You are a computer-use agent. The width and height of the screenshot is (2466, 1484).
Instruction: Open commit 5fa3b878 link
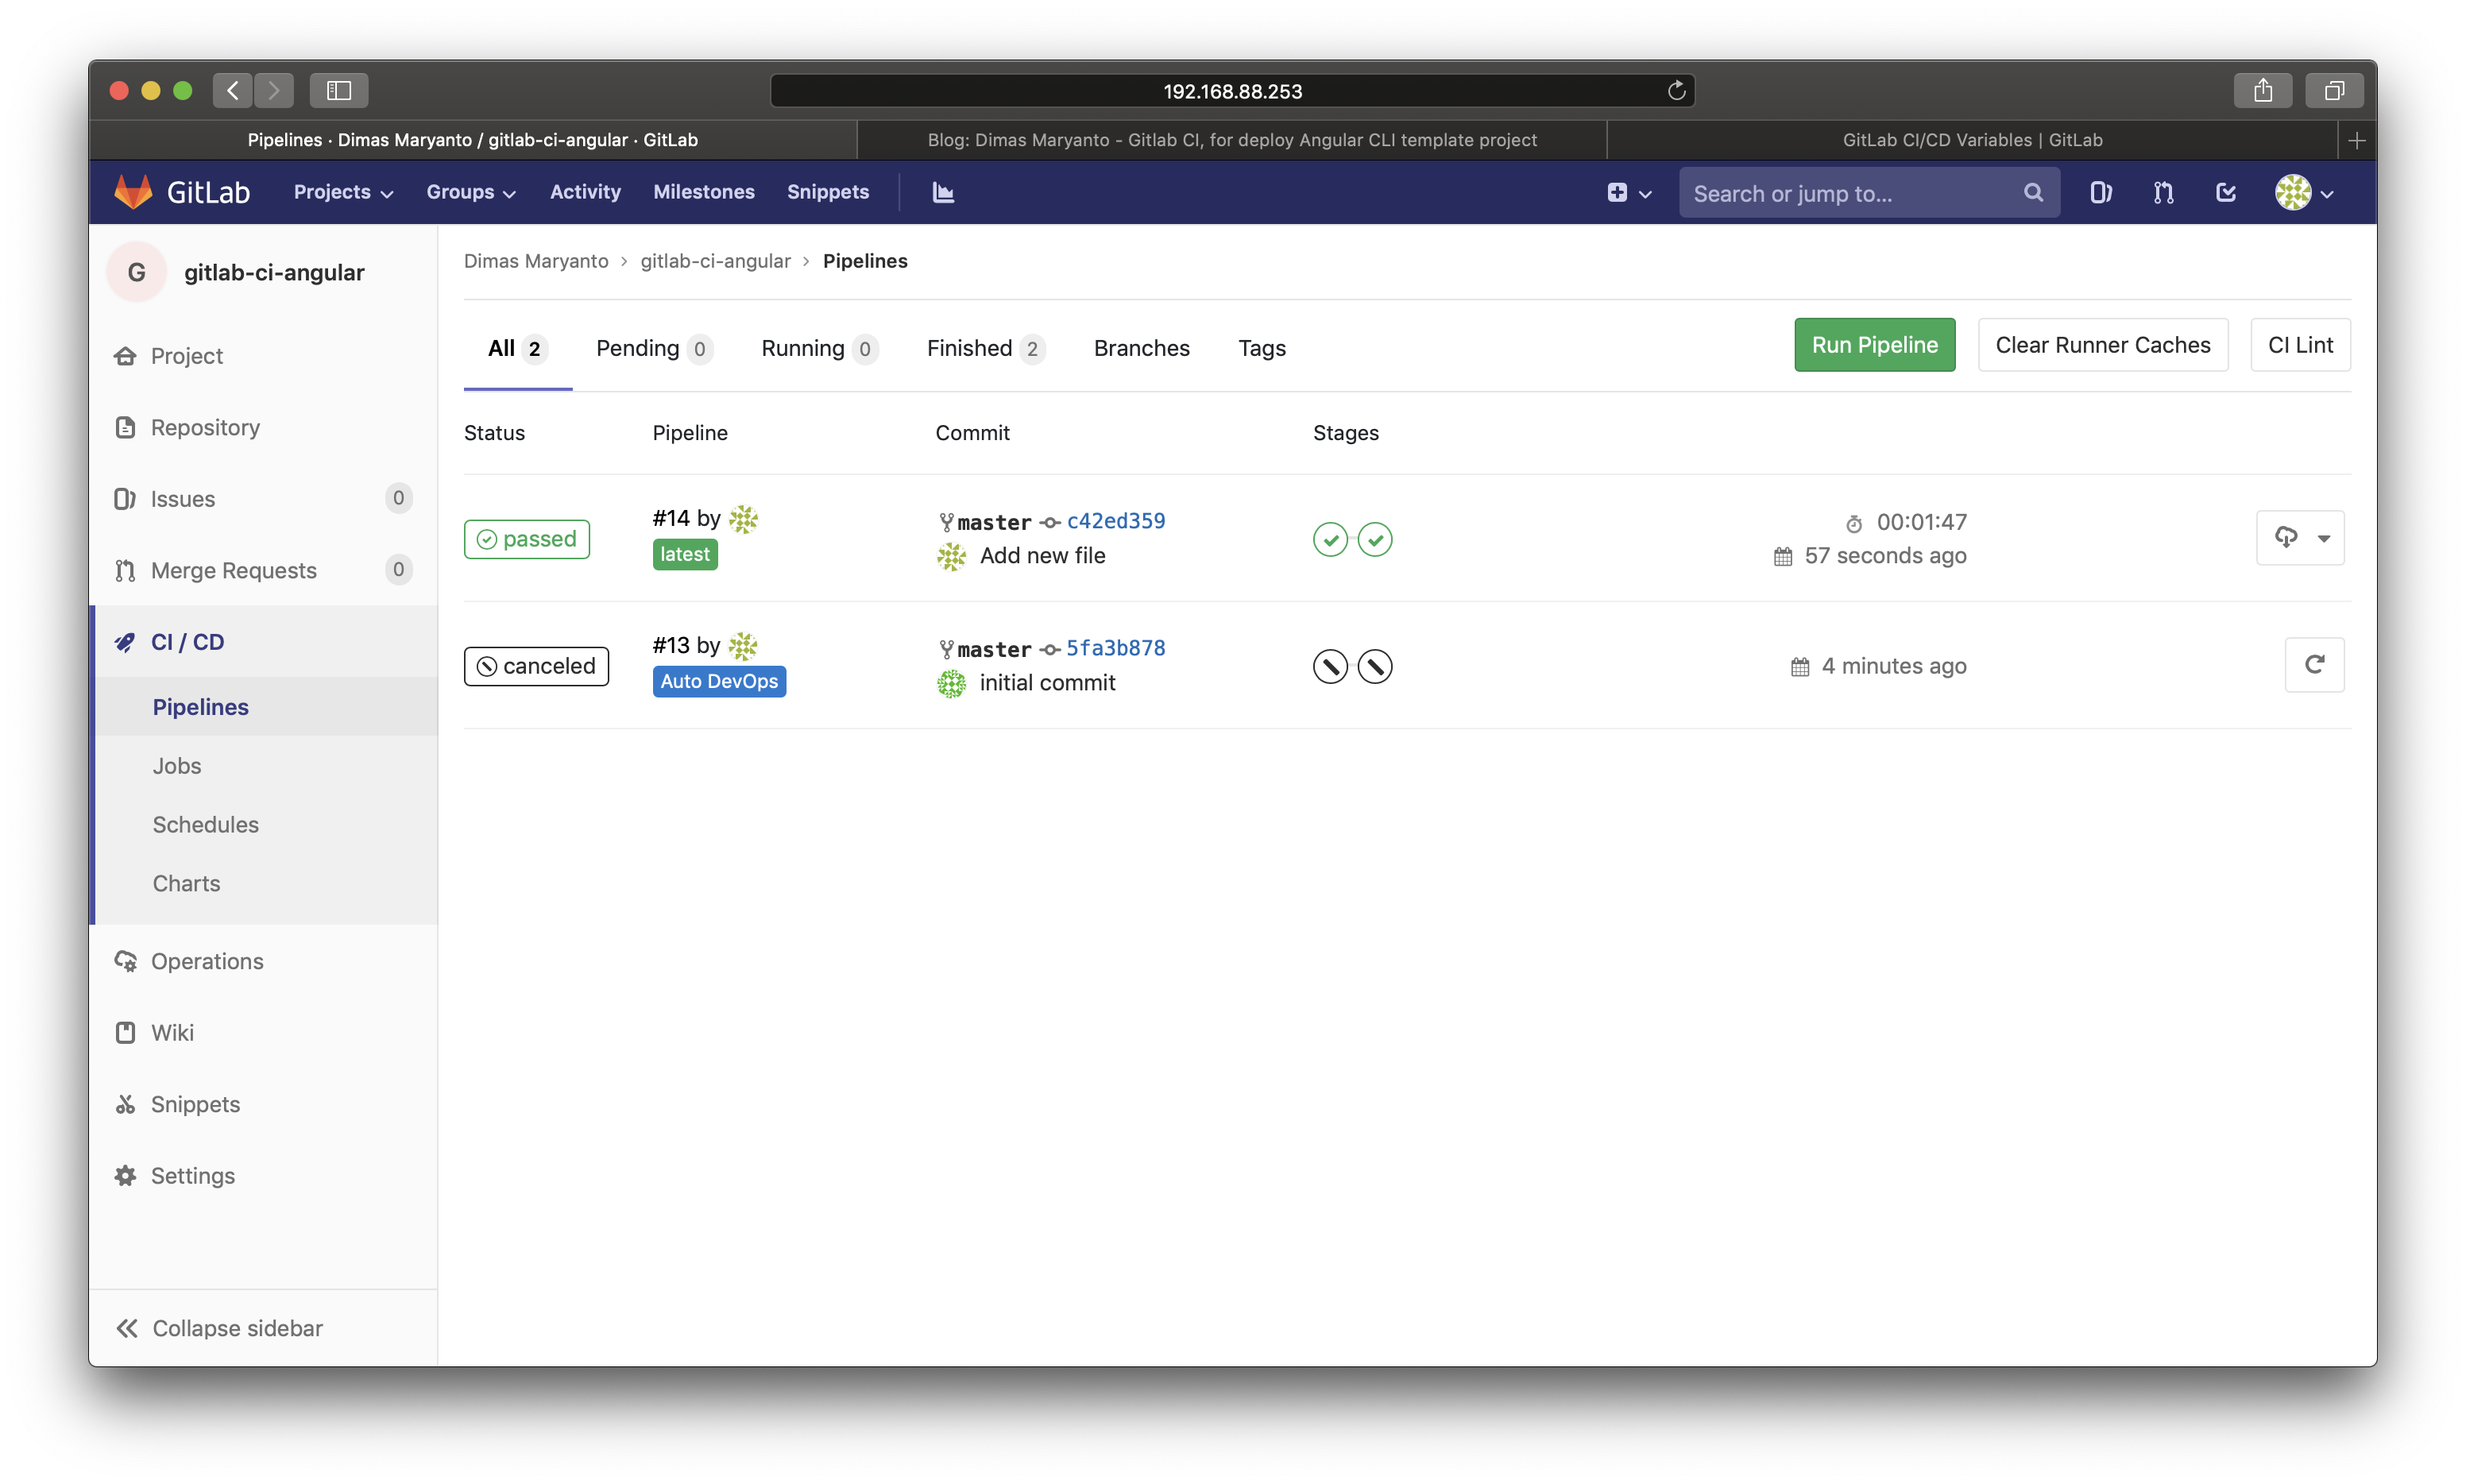click(x=1115, y=648)
